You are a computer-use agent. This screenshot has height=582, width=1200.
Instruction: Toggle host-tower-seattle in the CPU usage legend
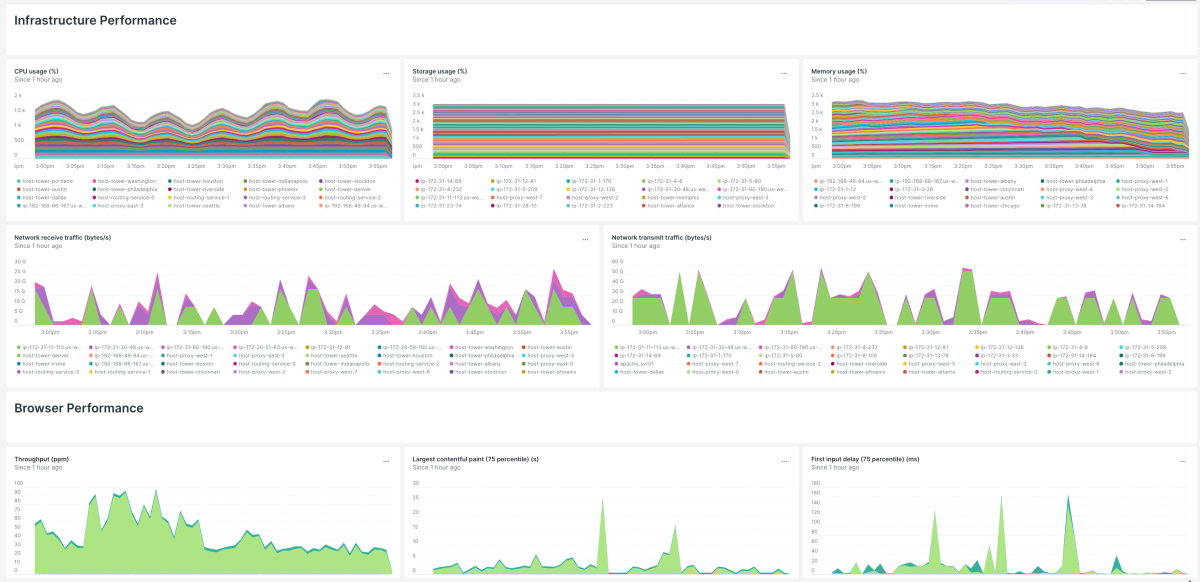[x=196, y=205]
